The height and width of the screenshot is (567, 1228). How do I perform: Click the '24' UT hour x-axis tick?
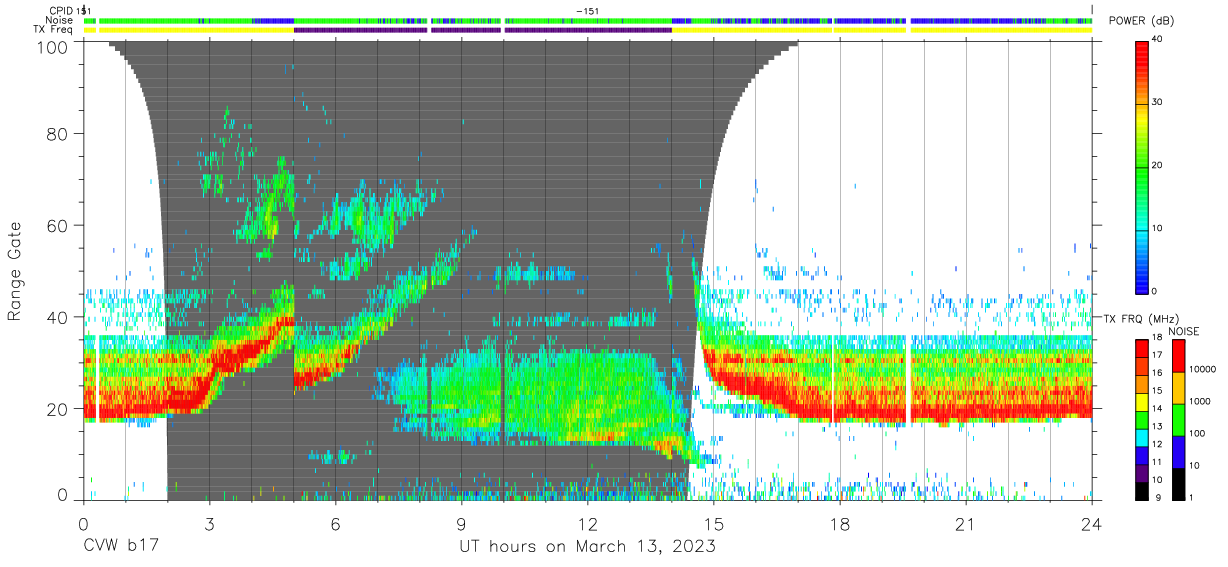(1092, 523)
